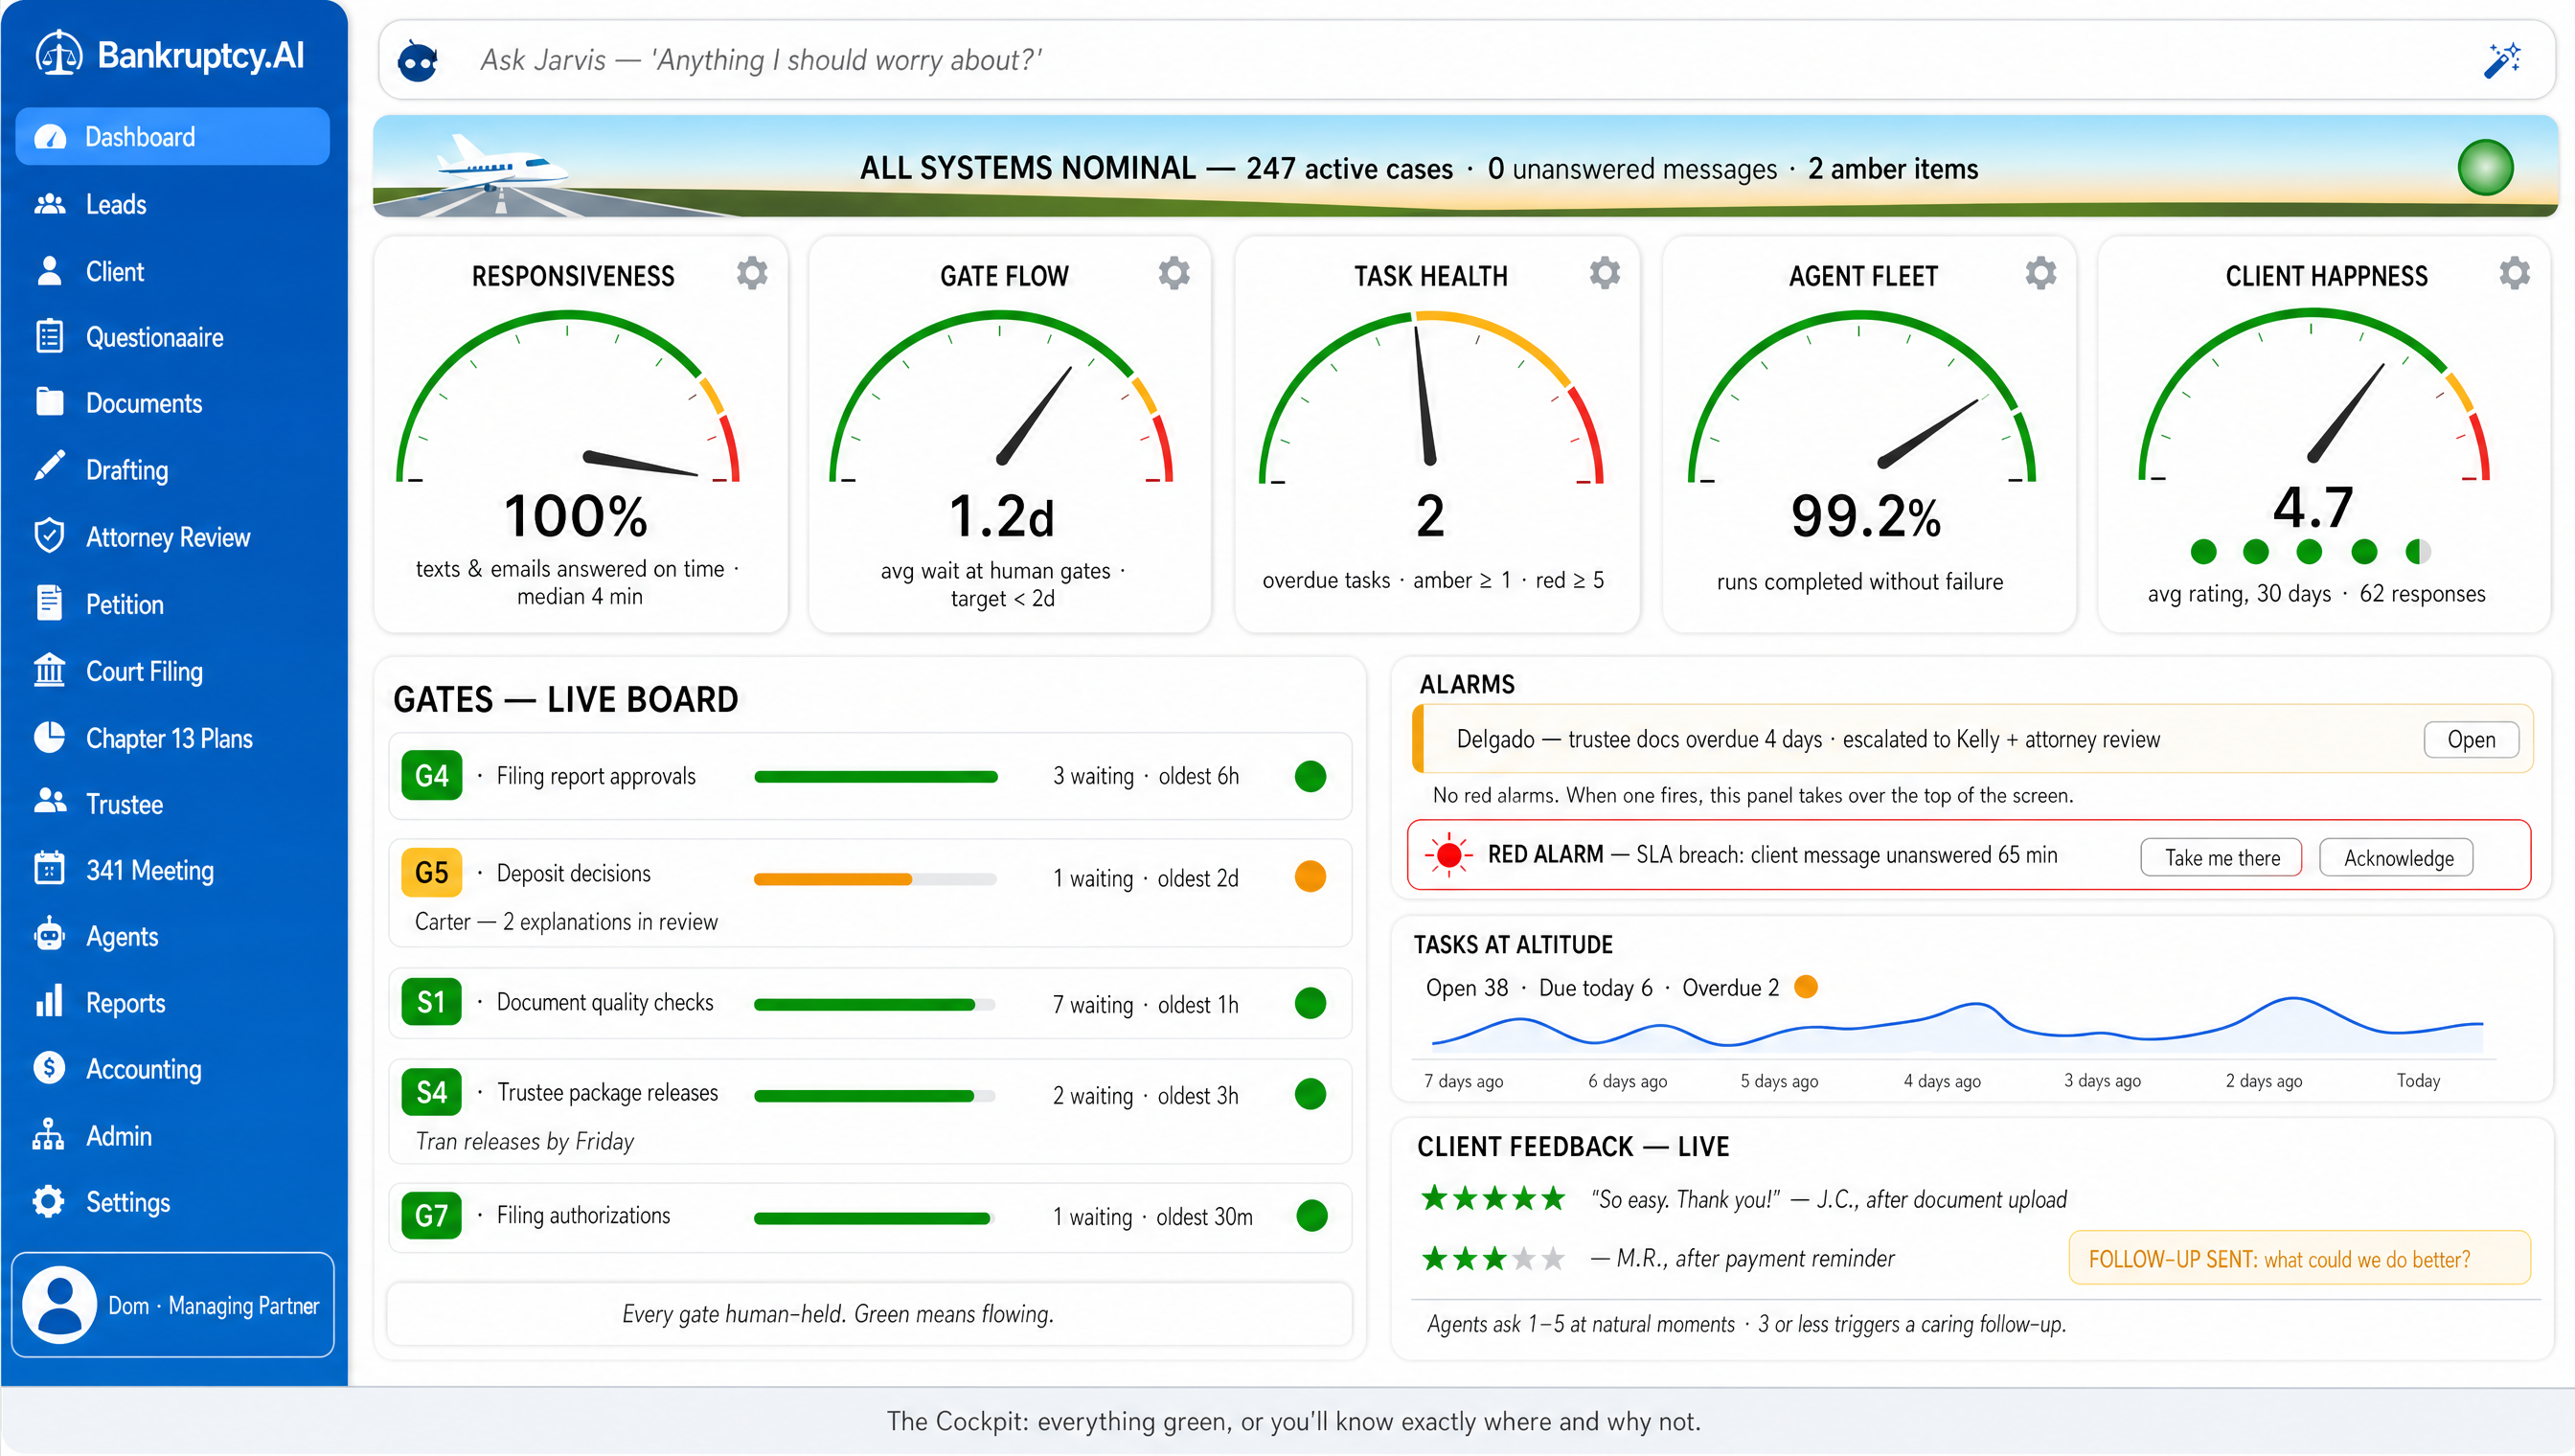
Task: Click the '4.7' Client Happiness value
Action: 2312,507
